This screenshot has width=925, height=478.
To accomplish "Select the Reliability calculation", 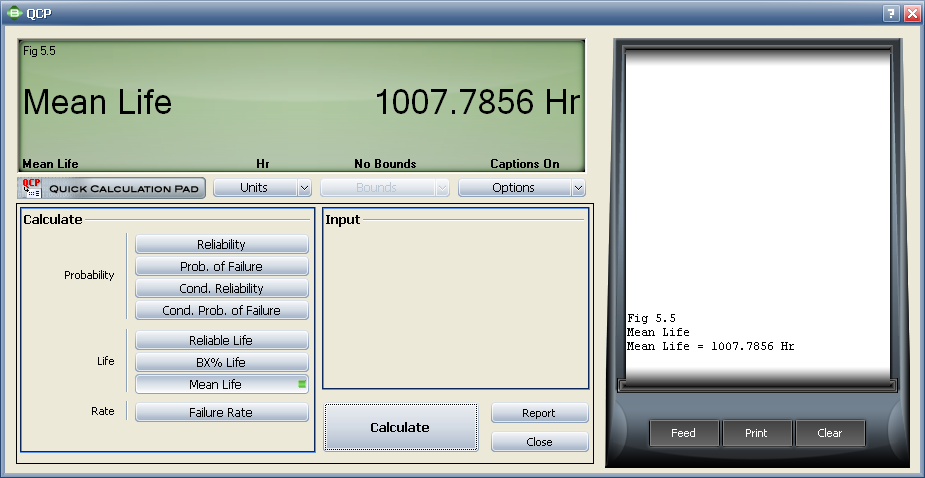I will click(221, 244).
